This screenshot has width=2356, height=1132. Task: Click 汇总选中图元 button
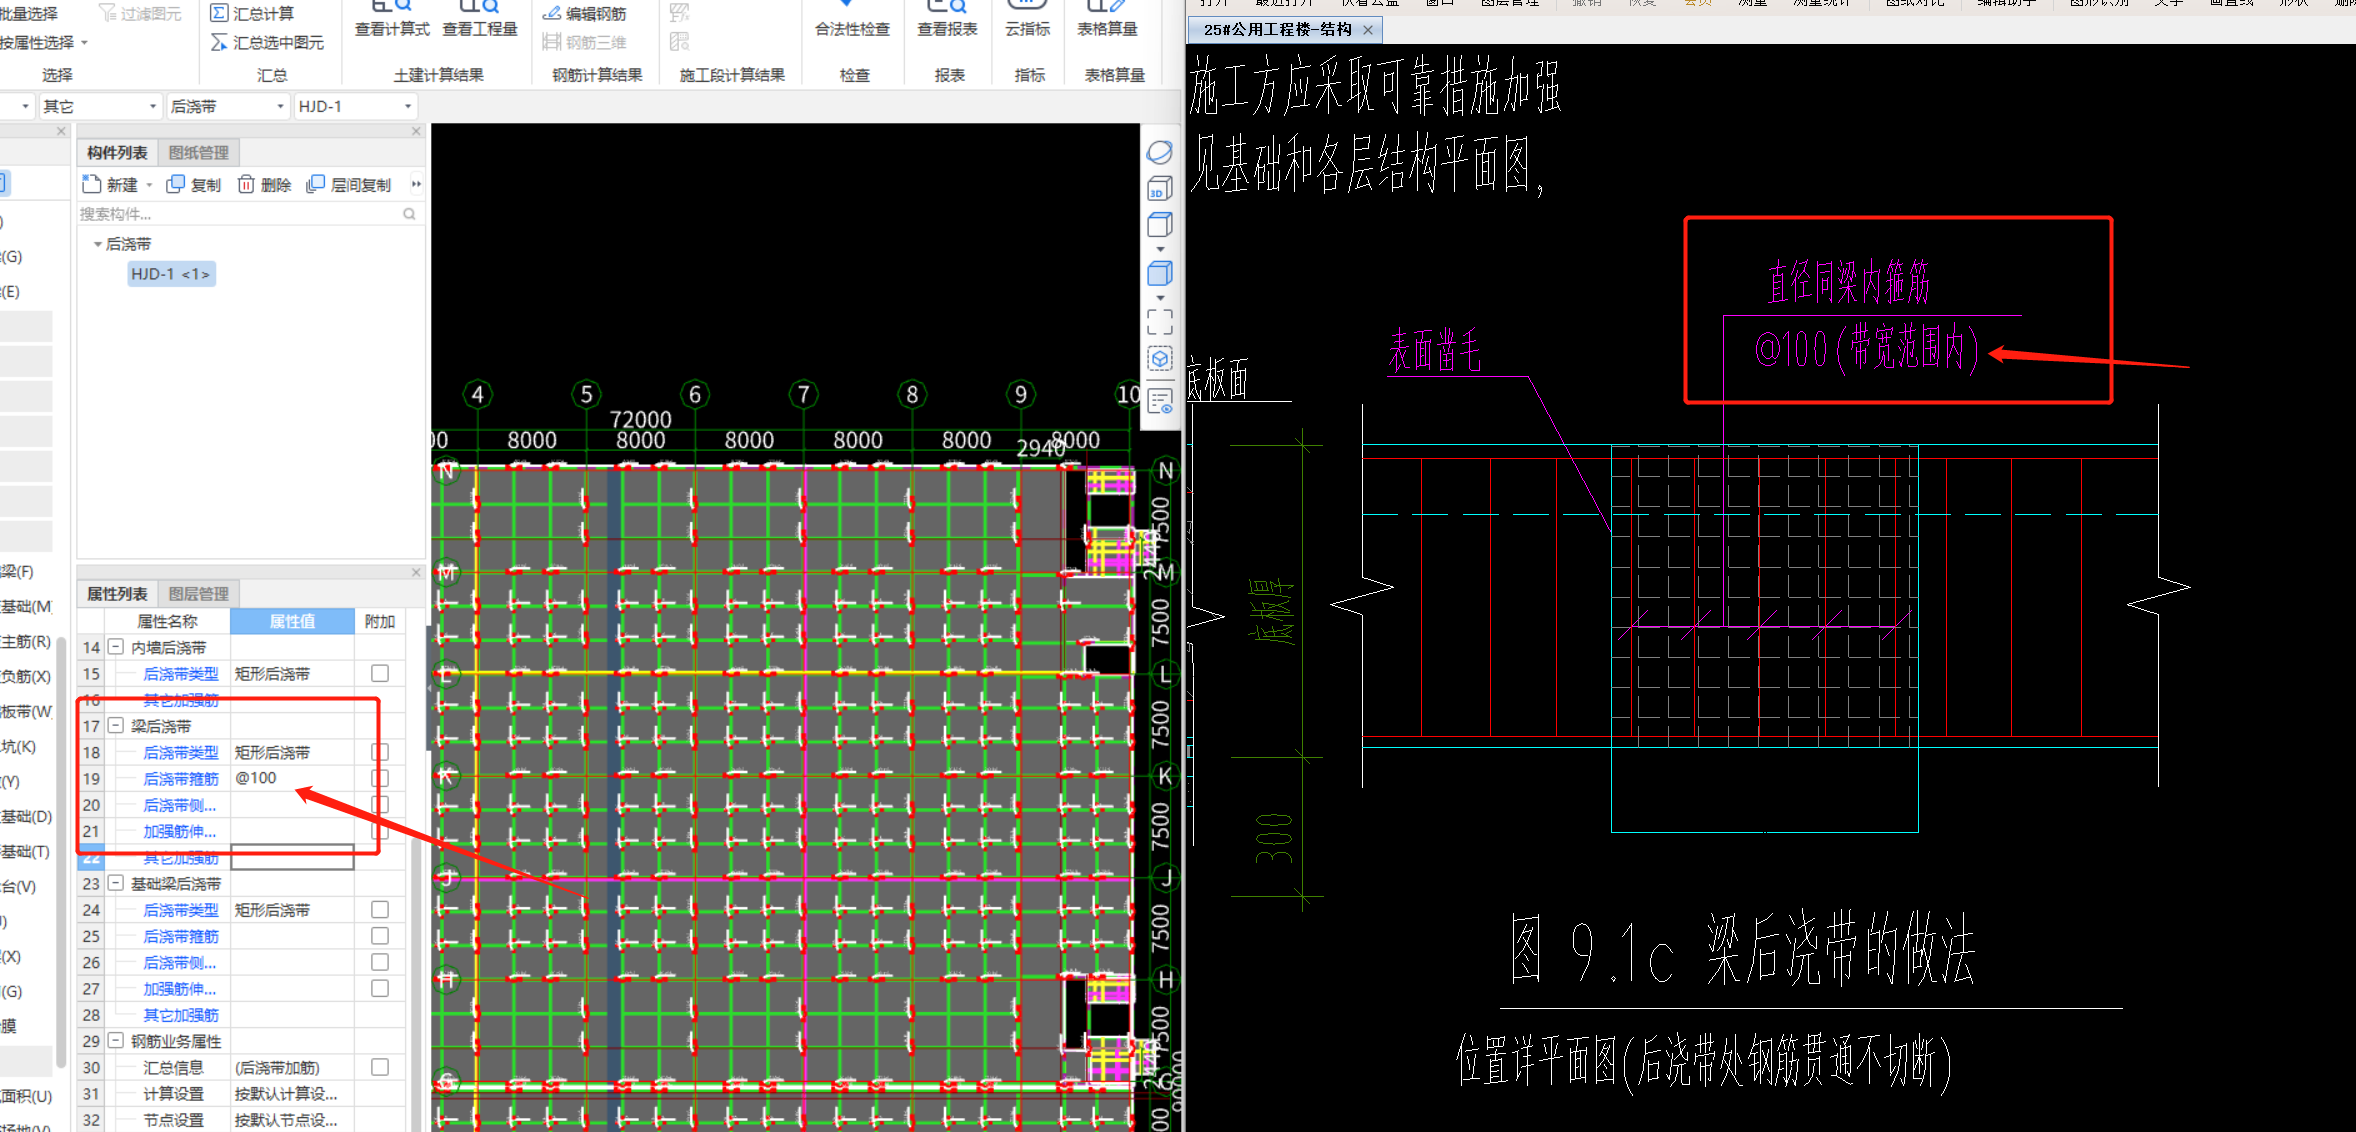click(x=267, y=42)
